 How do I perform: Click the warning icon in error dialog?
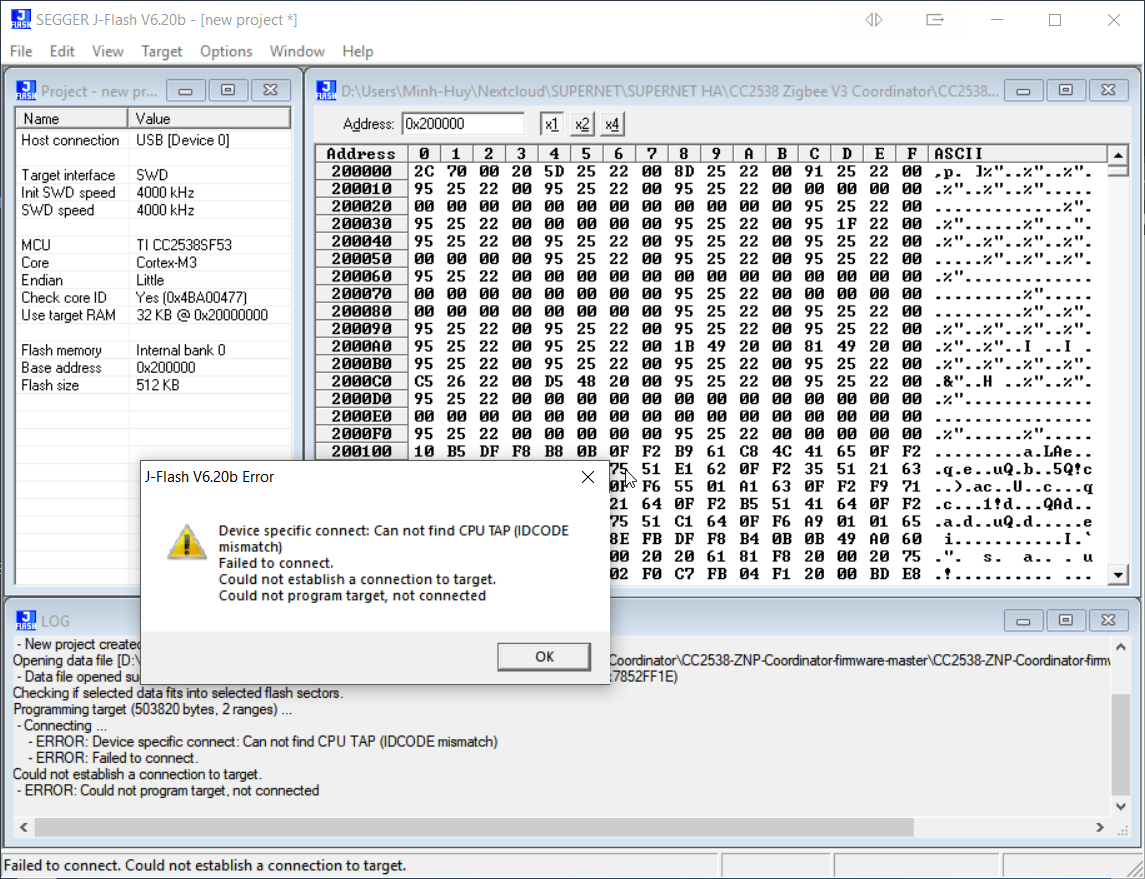pos(187,542)
